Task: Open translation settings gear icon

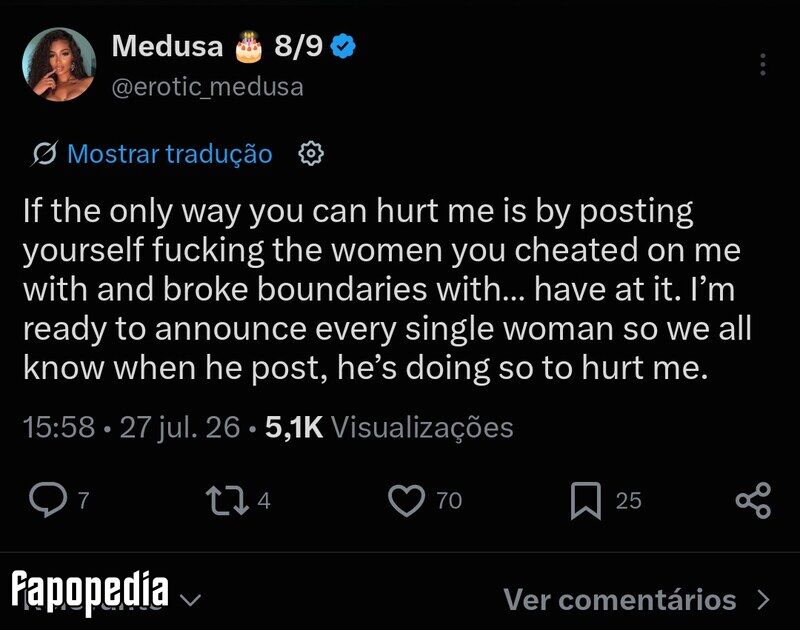Action: coord(311,154)
